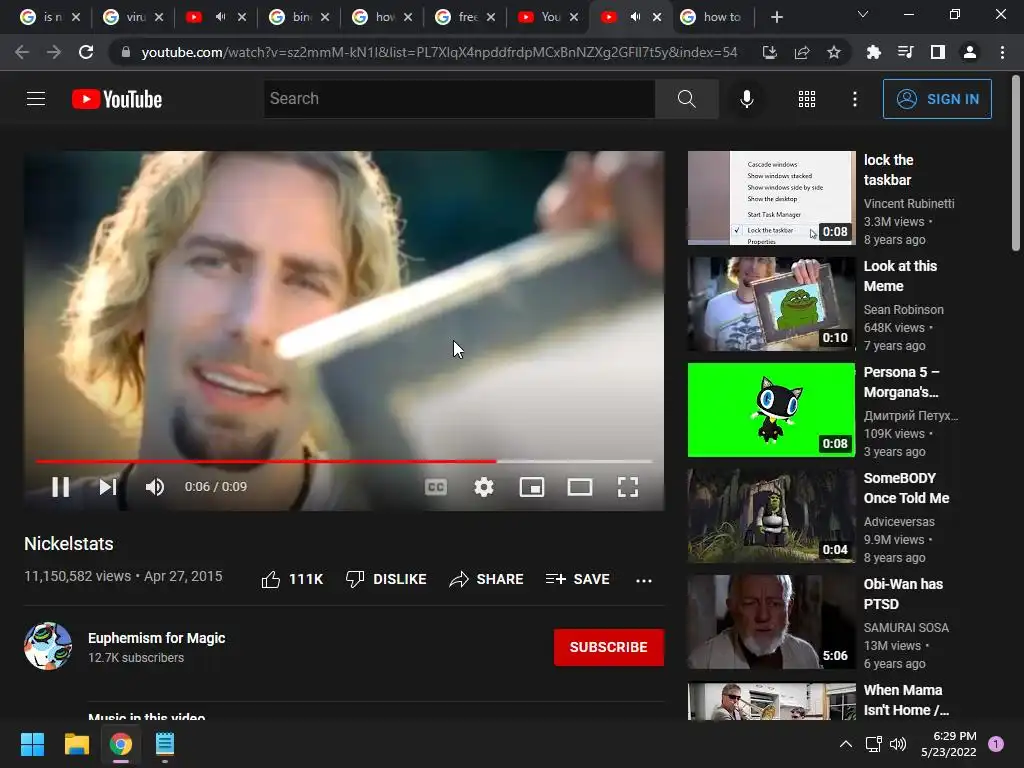Dislike the video

(386, 579)
